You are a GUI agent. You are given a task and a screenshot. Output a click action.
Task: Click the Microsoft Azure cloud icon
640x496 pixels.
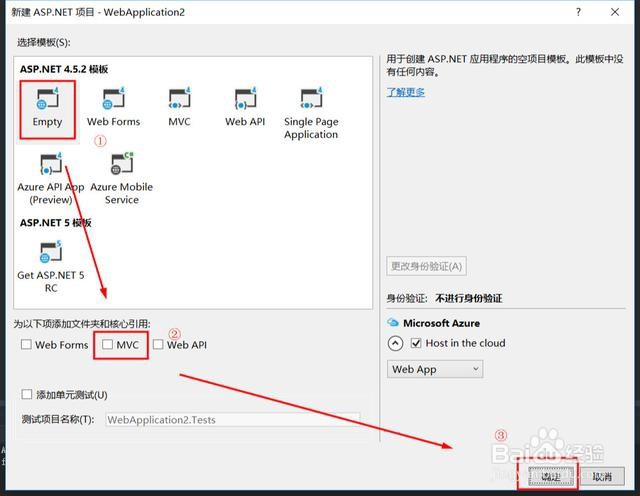click(393, 323)
